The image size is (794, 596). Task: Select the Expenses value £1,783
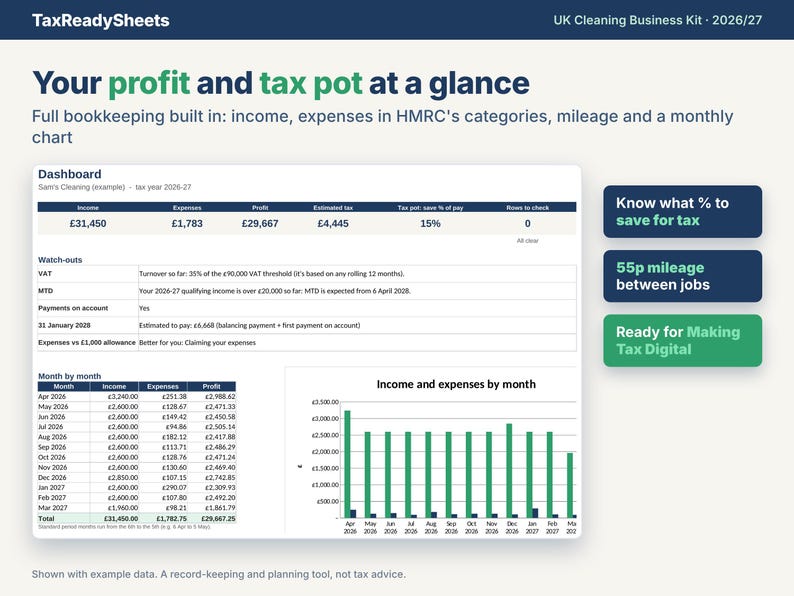[x=187, y=223]
